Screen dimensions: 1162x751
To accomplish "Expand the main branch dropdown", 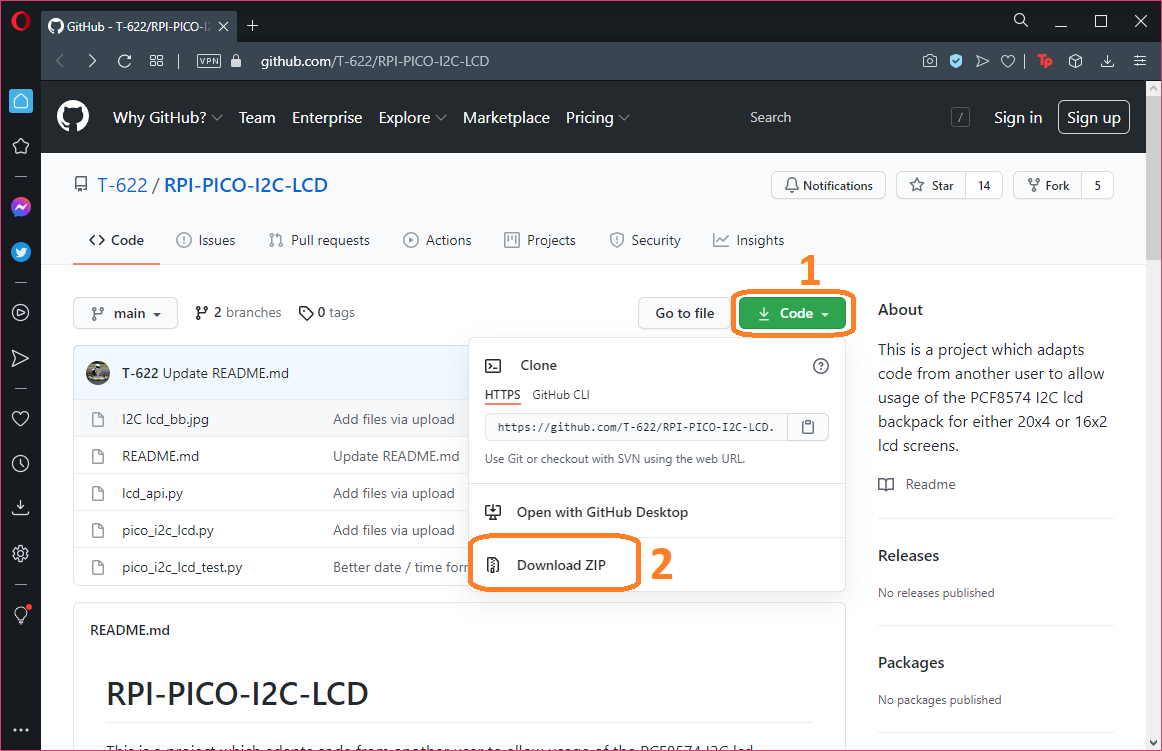I will tap(125, 313).
